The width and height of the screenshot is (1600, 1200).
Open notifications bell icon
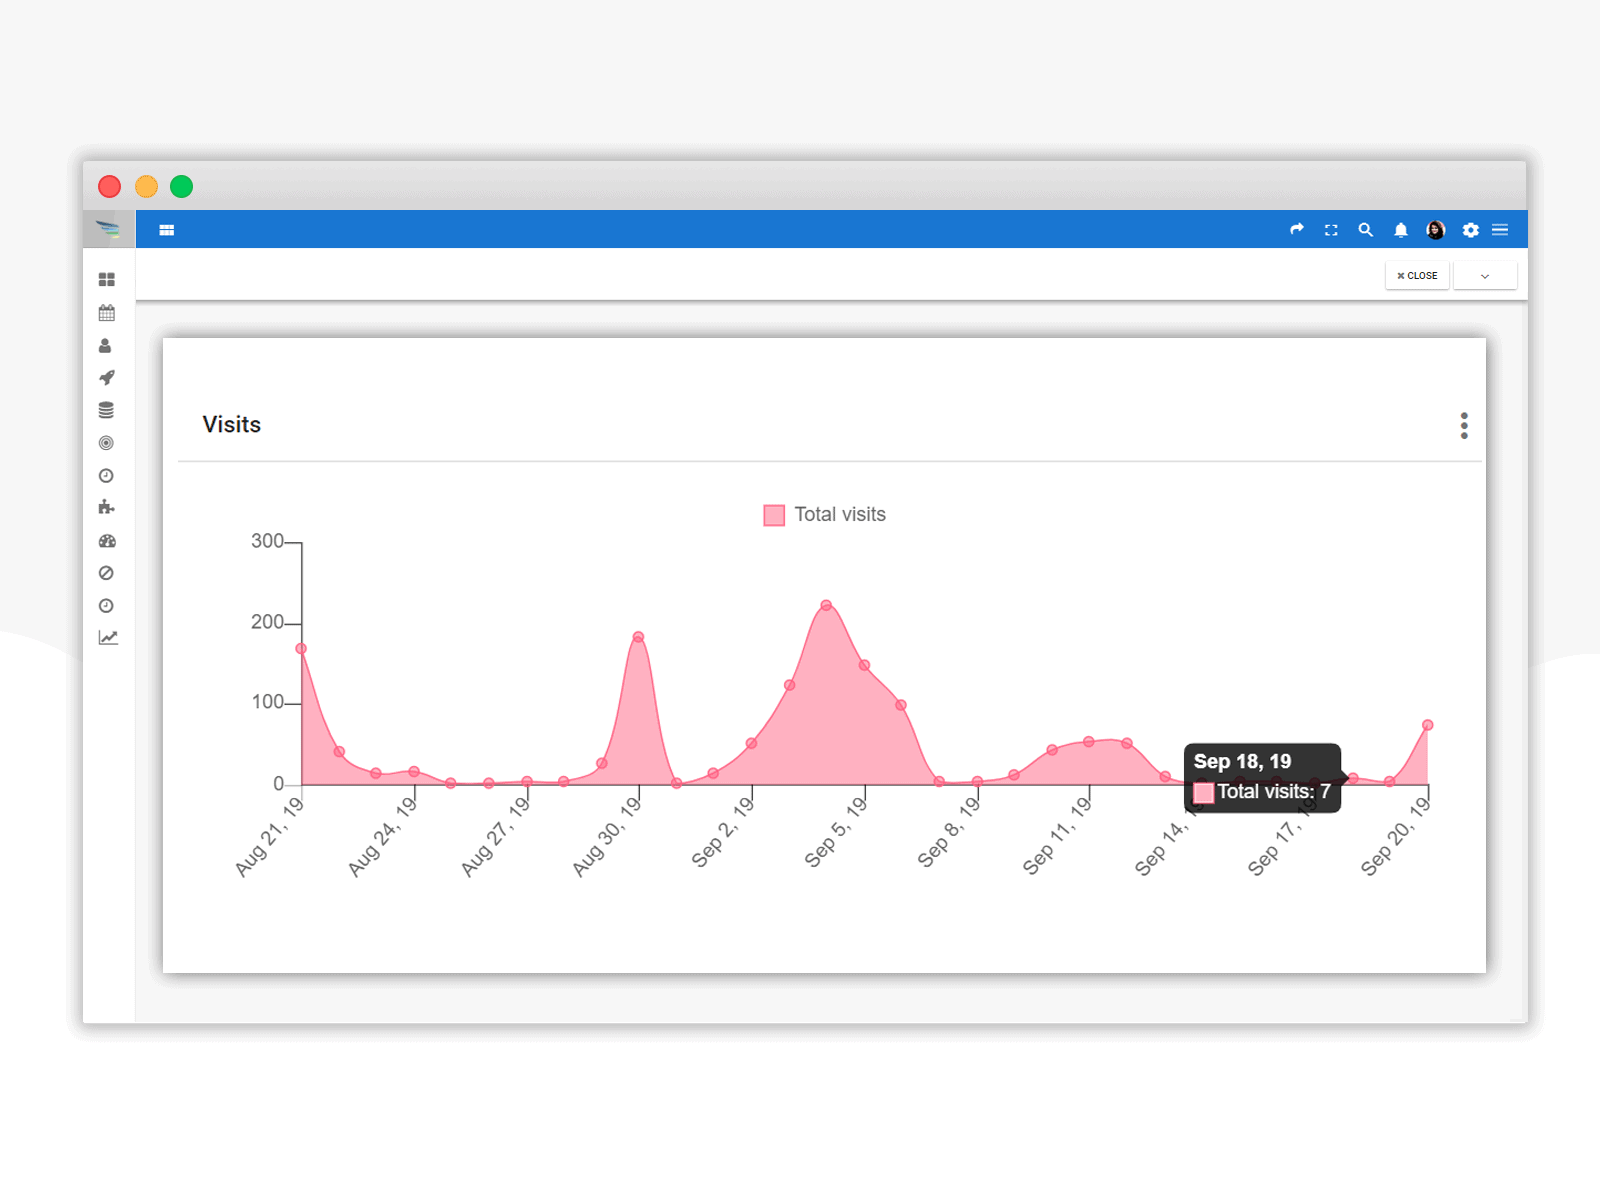click(1401, 230)
